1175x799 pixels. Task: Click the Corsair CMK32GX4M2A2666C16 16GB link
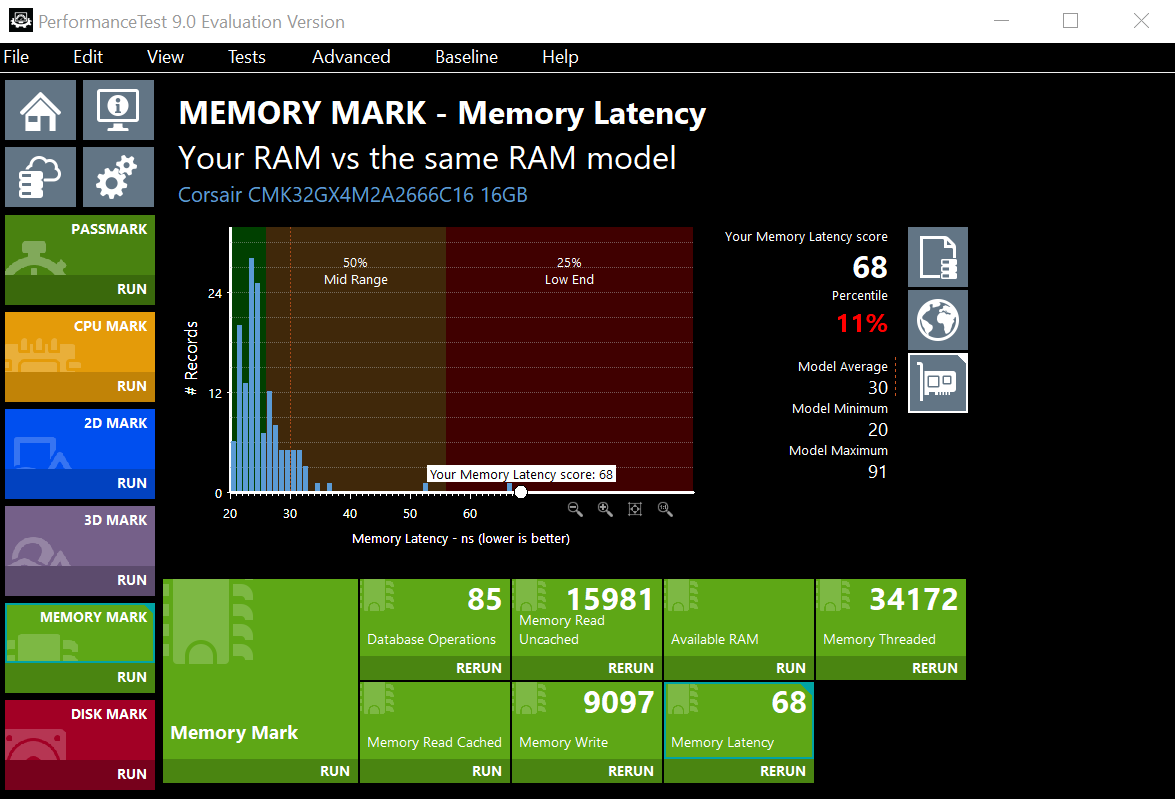pyautogui.click(x=353, y=195)
